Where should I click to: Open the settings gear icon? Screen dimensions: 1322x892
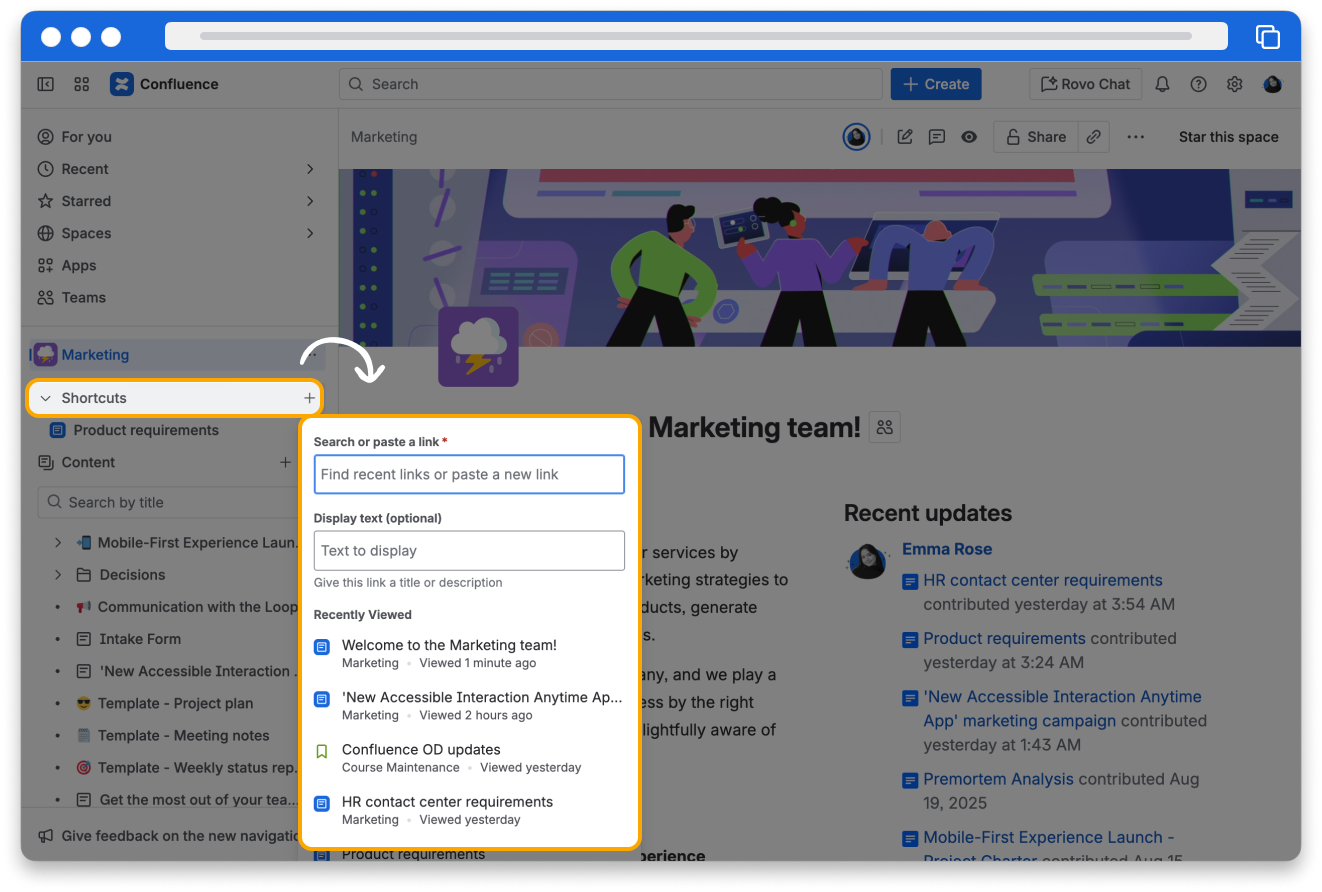tap(1235, 85)
